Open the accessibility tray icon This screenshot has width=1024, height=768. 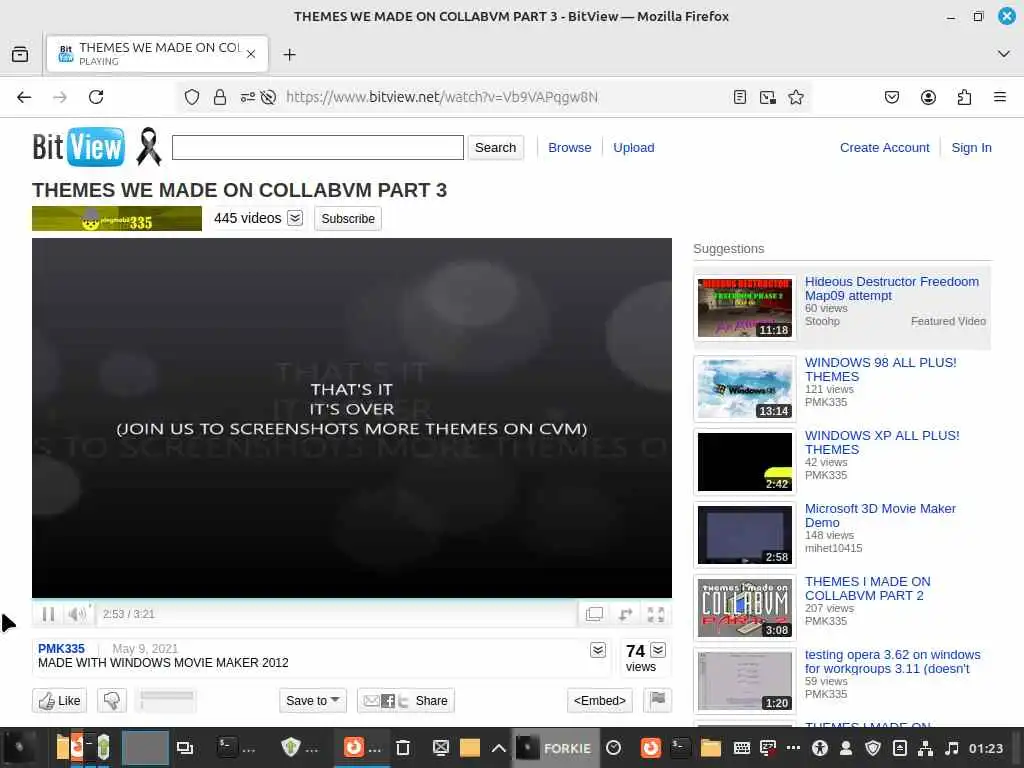820,748
